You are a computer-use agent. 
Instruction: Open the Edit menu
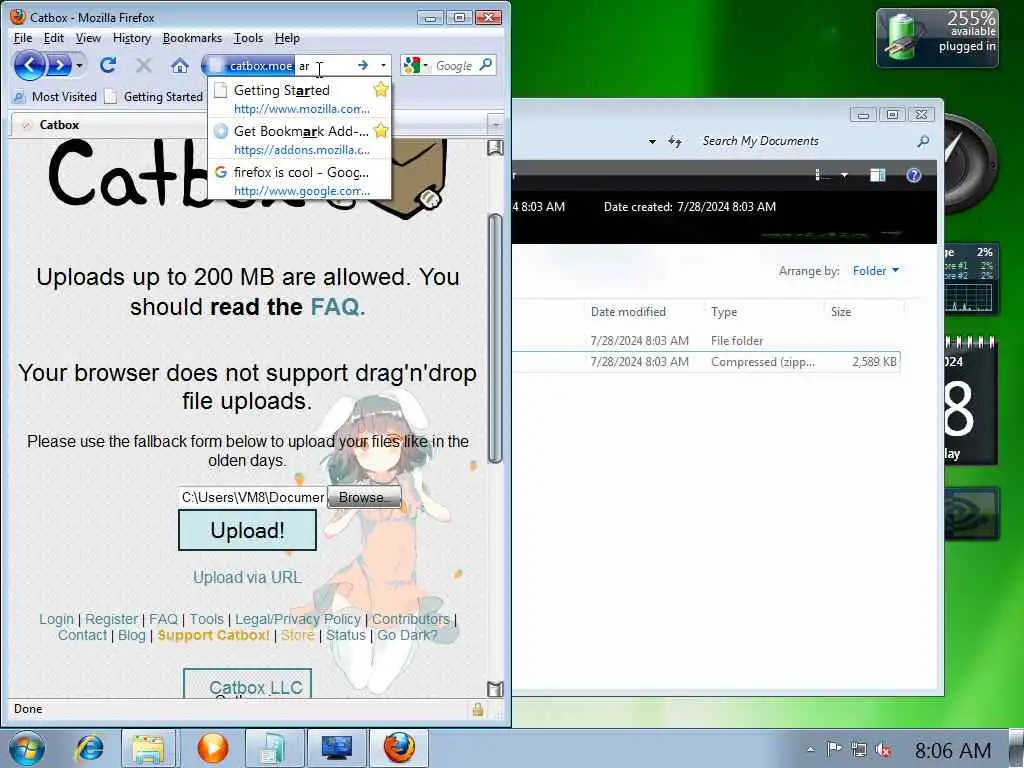[54, 38]
